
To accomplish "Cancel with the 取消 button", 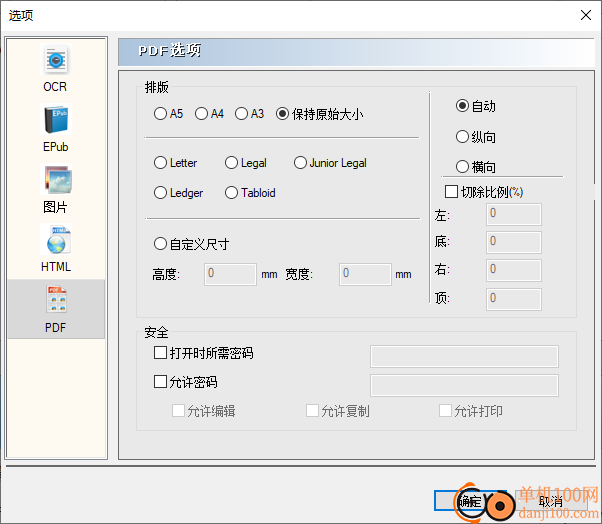I will click(551, 501).
